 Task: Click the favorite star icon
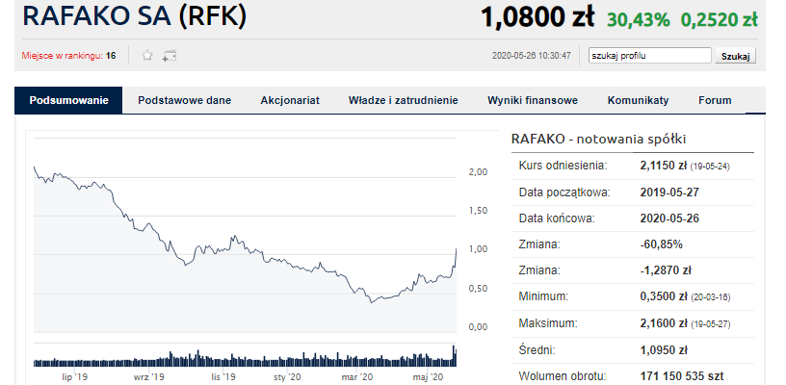147,56
